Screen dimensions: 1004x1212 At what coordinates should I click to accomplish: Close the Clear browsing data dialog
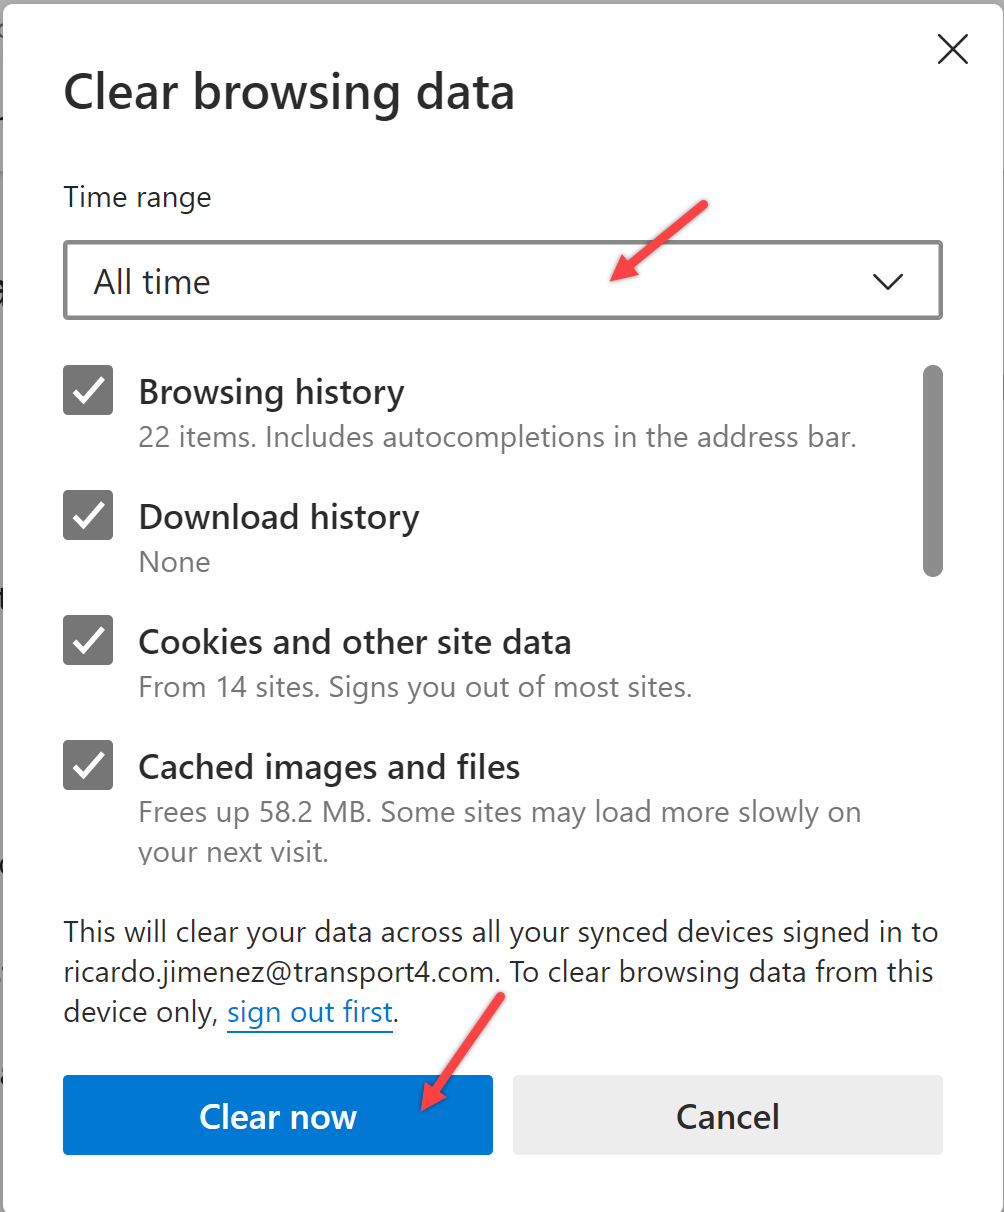(x=952, y=50)
